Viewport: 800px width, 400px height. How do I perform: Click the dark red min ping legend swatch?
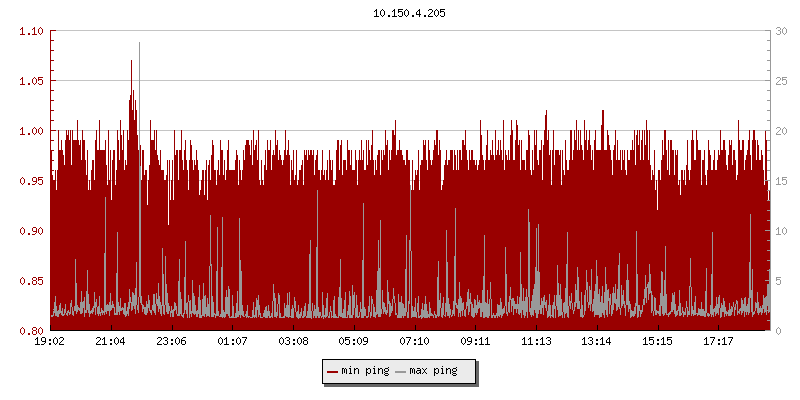click(333, 371)
